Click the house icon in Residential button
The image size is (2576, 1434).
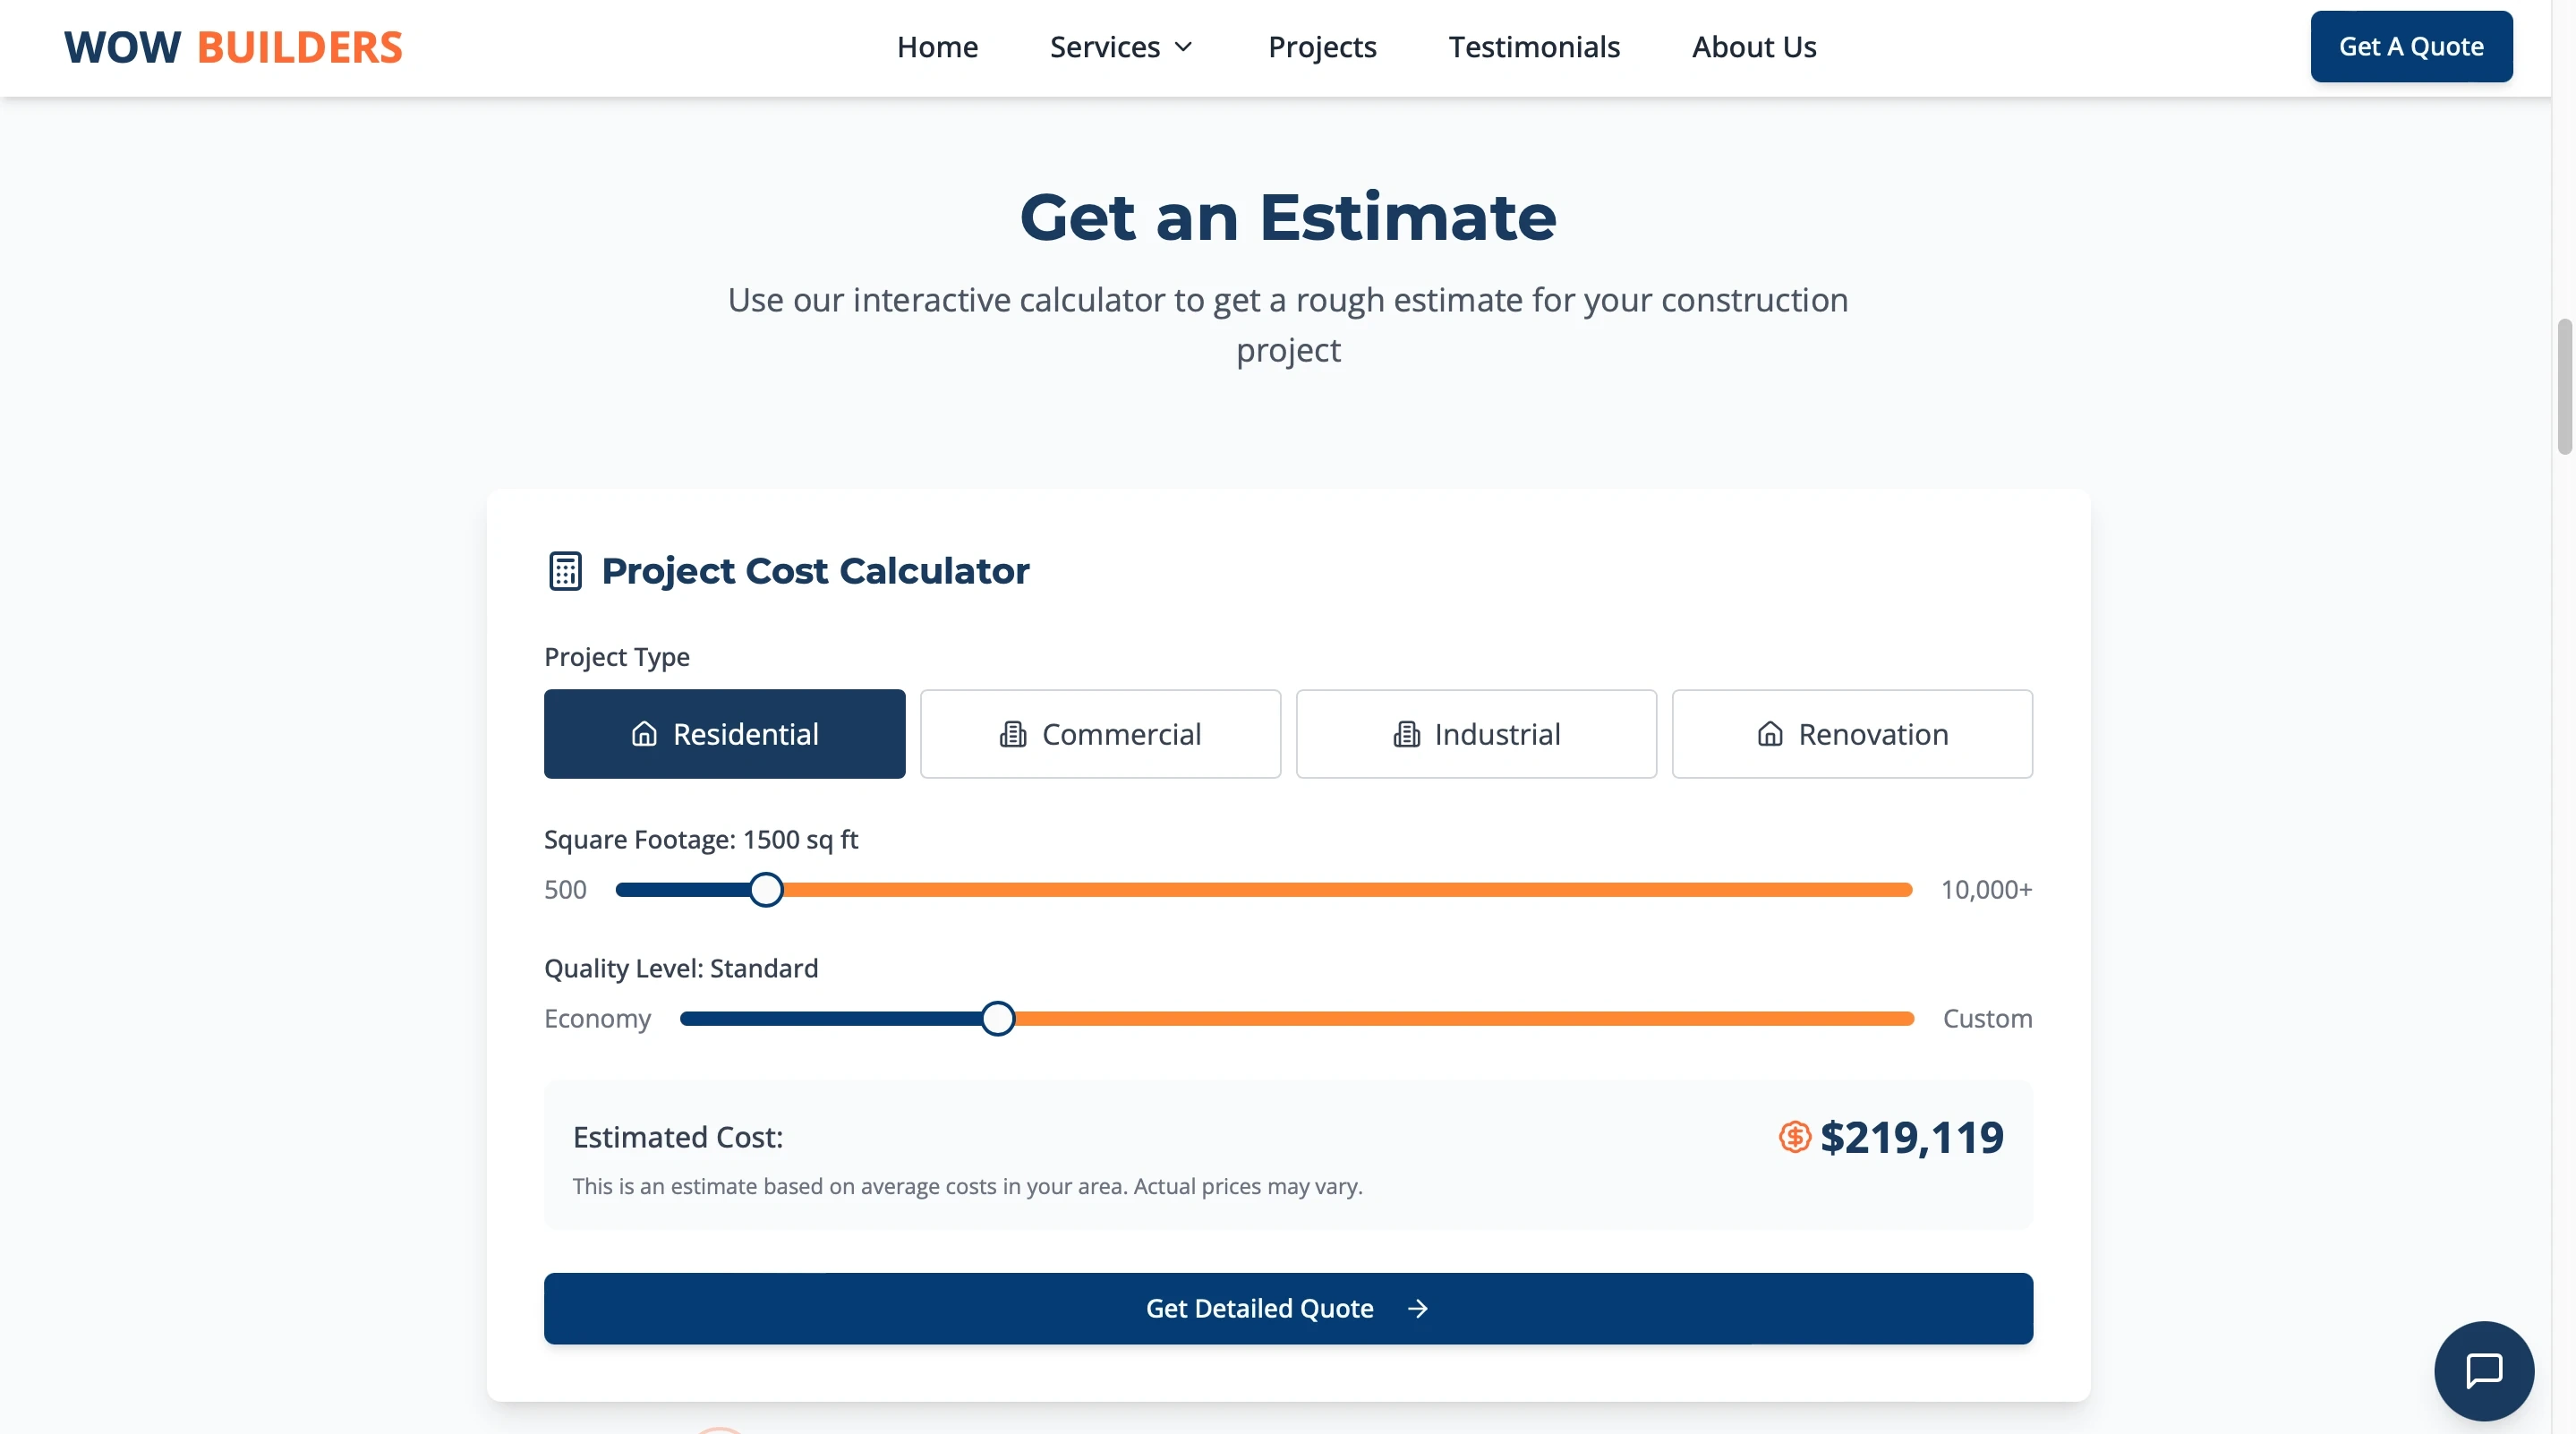pyautogui.click(x=644, y=734)
